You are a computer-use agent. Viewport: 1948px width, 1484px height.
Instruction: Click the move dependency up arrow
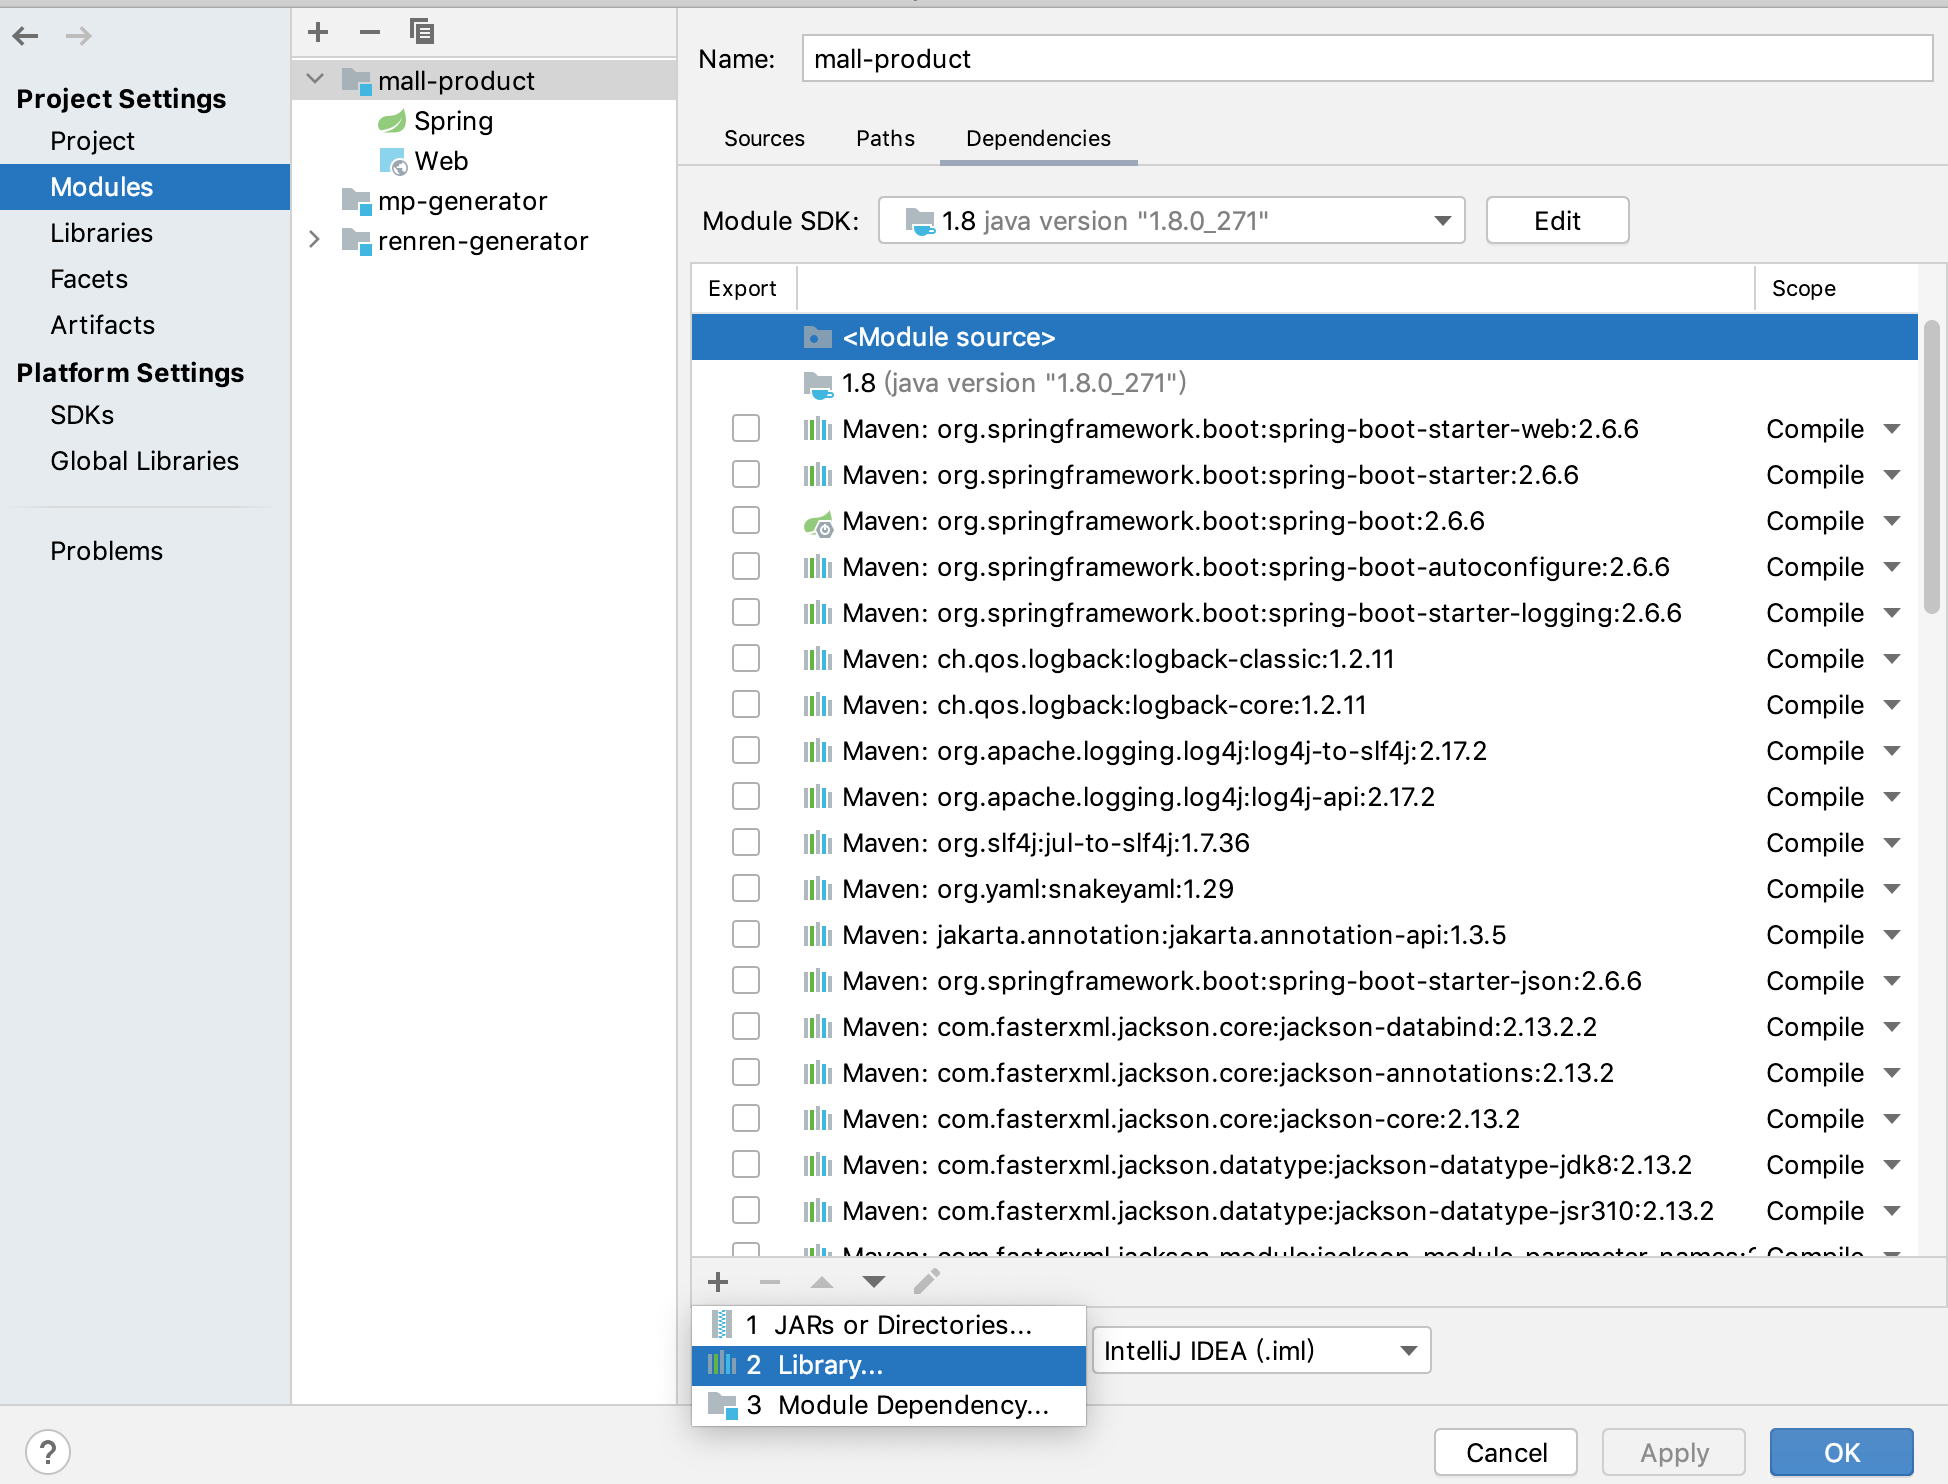point(822,1282)
